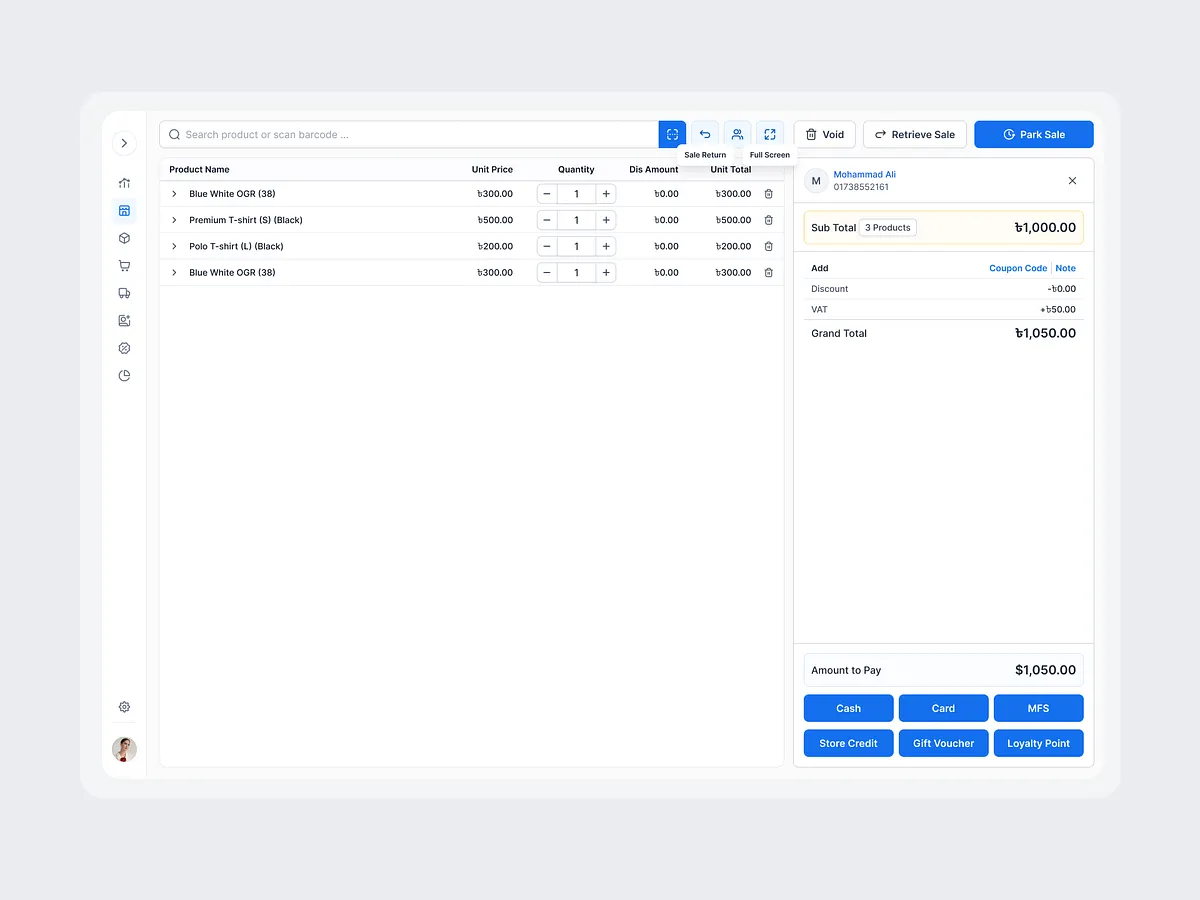Expand the Premium T-shirt (S) (Black) row
Screen dimensions: 1200x900
[x=174, y=220]
